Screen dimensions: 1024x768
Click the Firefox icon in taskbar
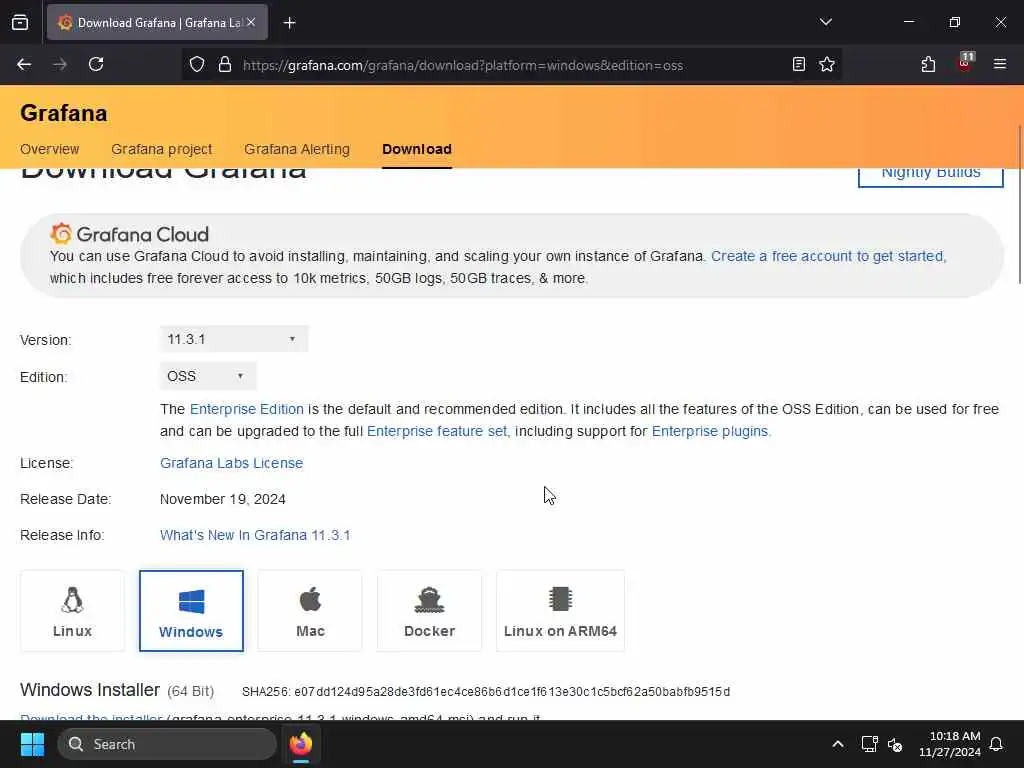click(x=301, y=744)
